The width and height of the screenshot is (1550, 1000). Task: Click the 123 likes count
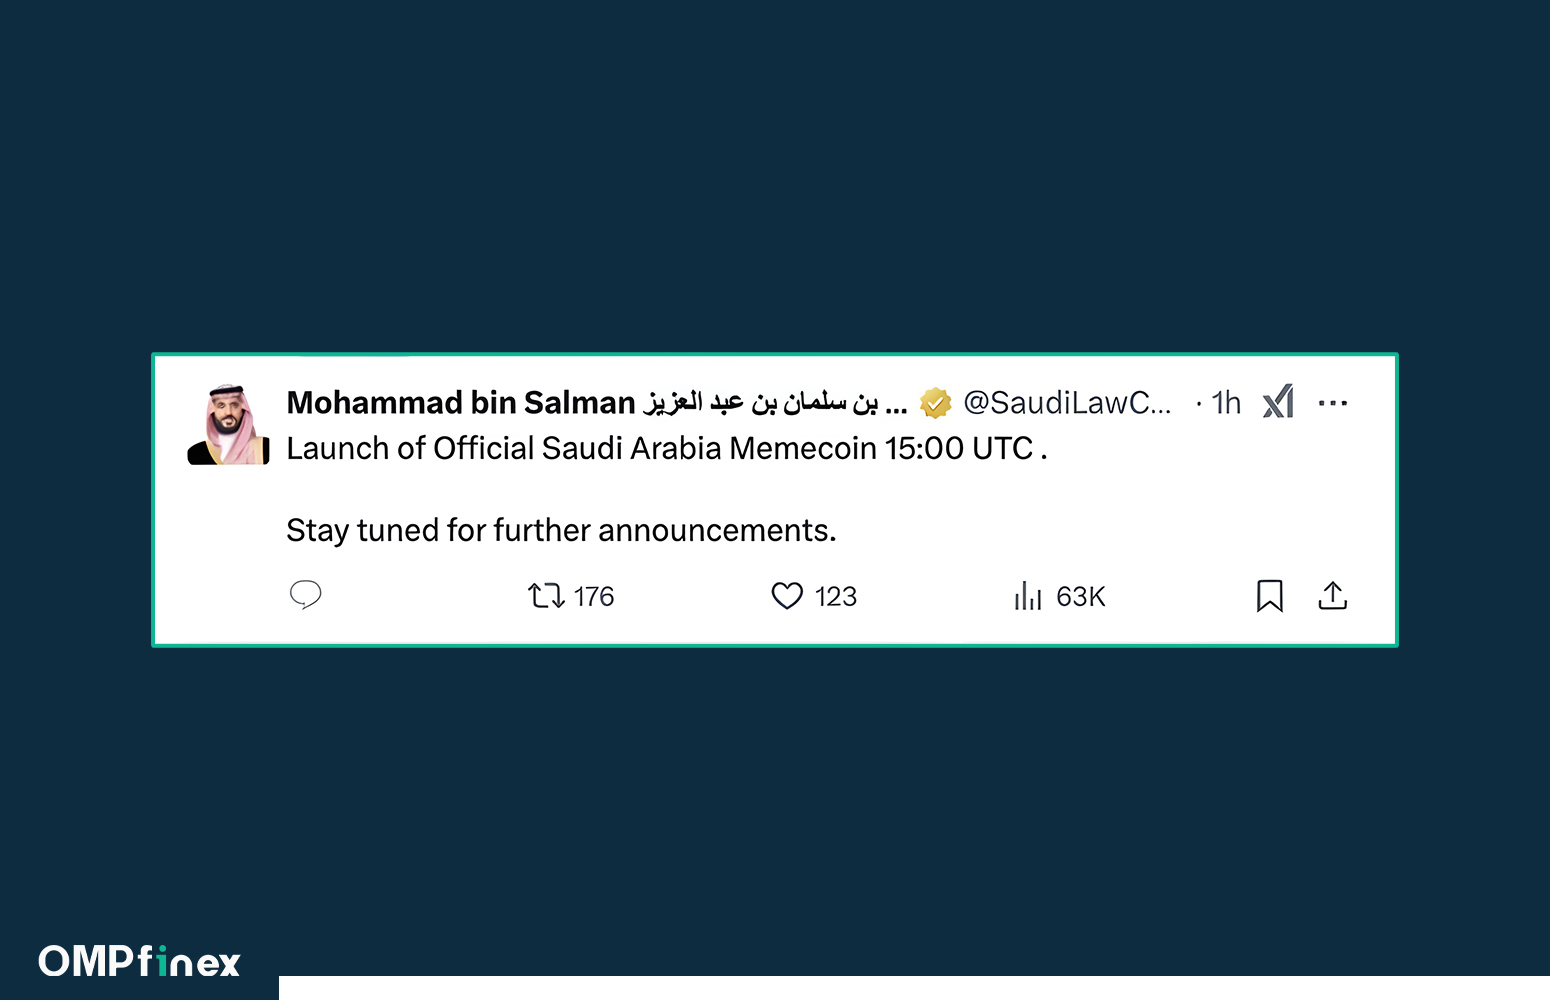(835, 597)
